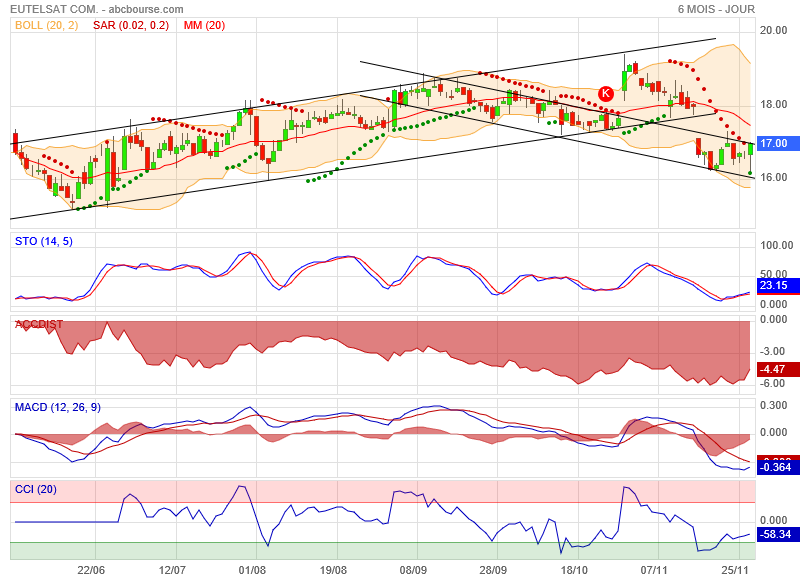Click the -3.00 ACCDIST axis label
This screenshot has width=800, height=580.
(x=773, y=351)
